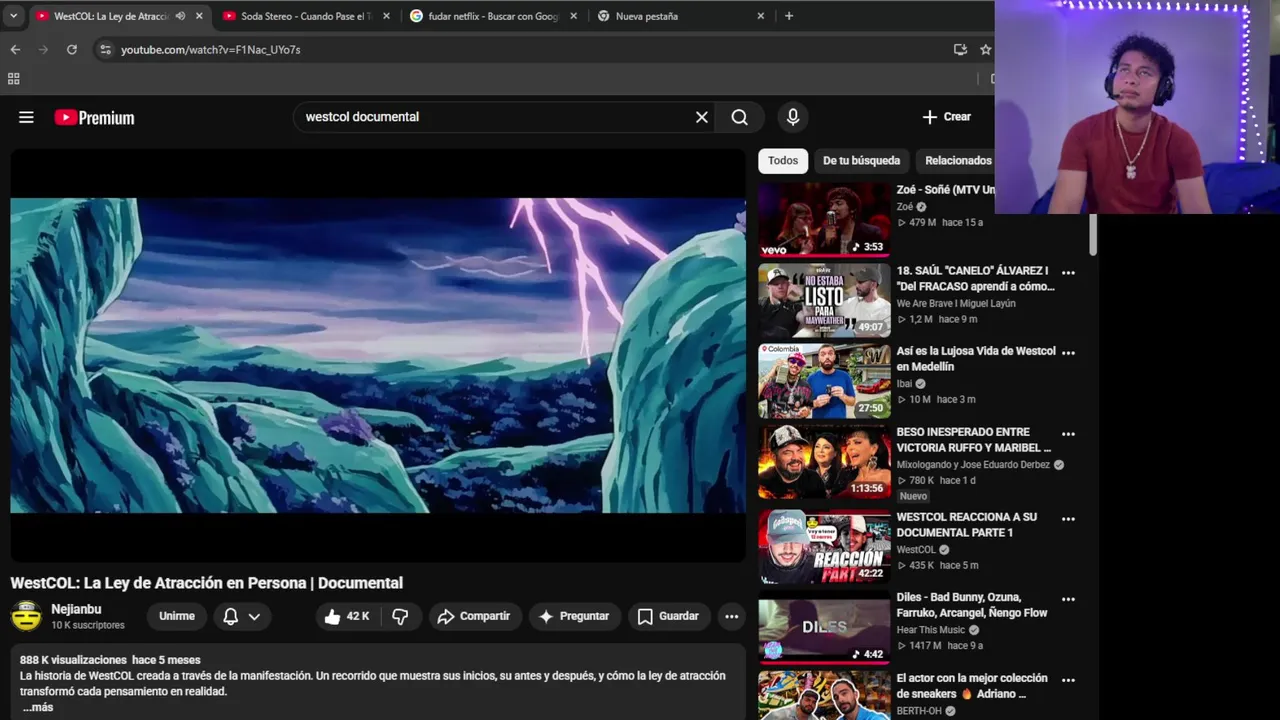
Task: Open options for Diles - Bad Bunny video
Action: (x=1068, y=599)
